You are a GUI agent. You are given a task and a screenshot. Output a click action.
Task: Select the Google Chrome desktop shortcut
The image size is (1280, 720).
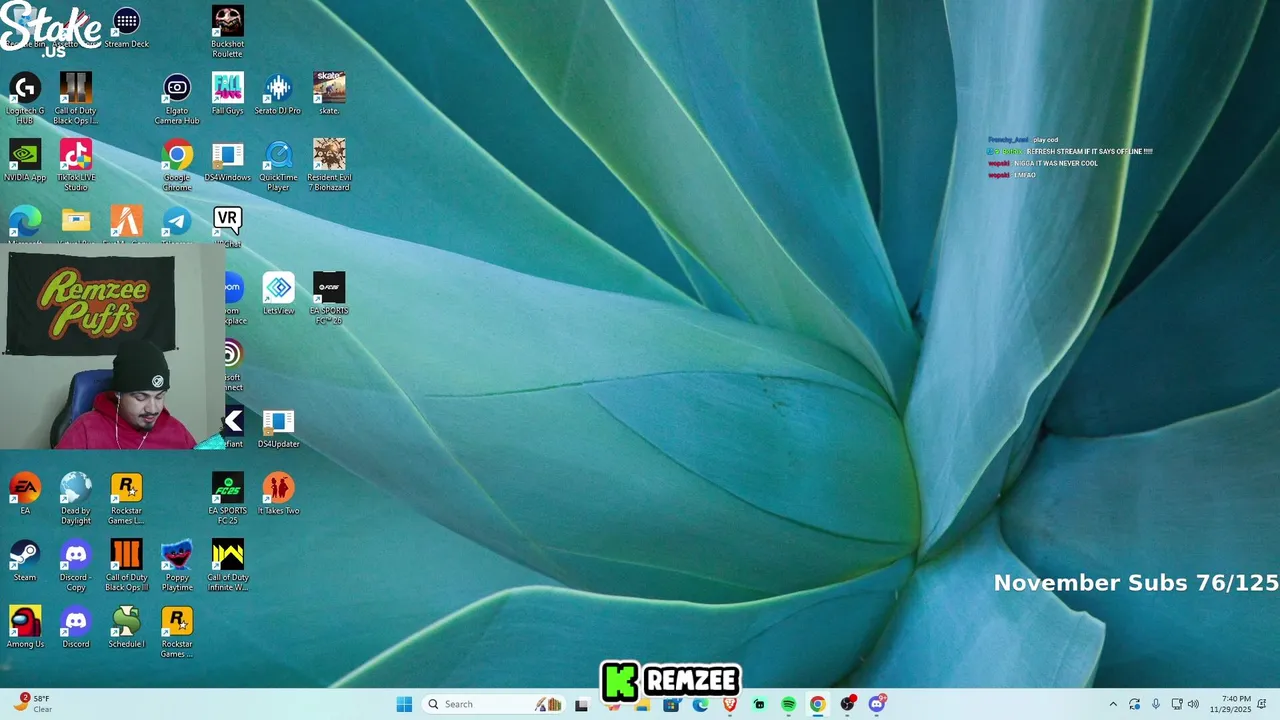click(x=177, y=166)
